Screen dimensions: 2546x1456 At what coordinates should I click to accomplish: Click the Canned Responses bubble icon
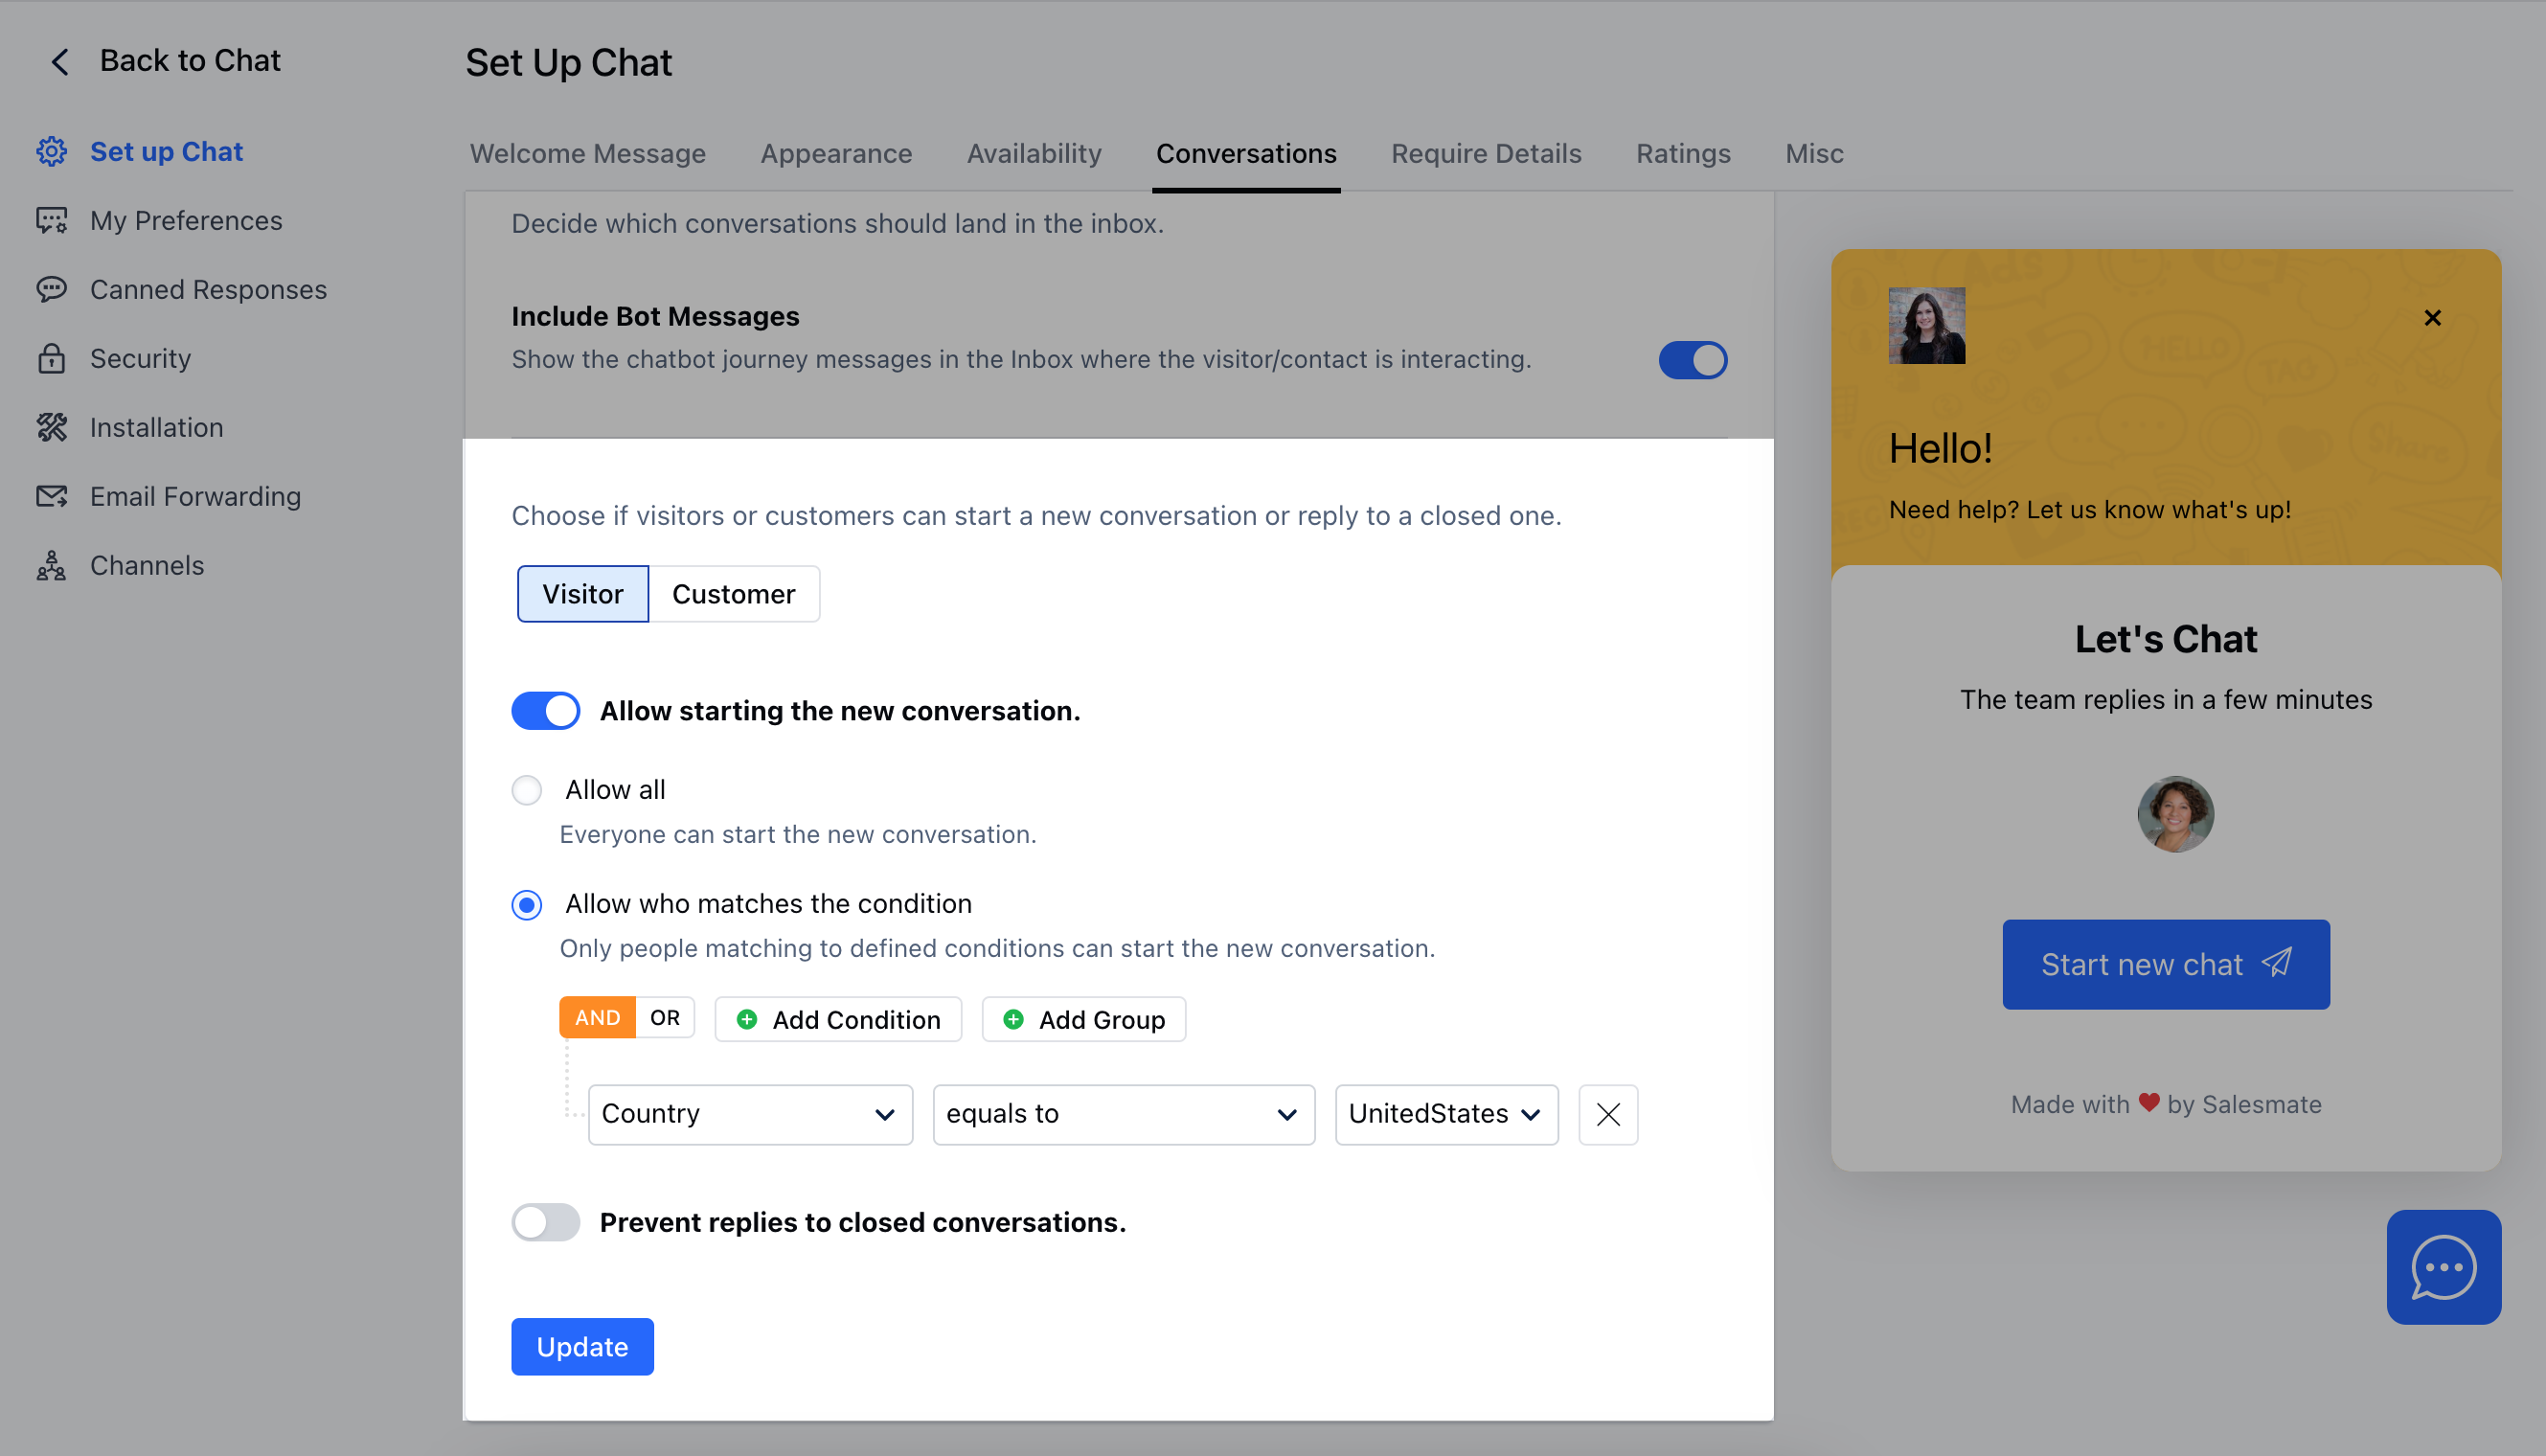(51, 289)
